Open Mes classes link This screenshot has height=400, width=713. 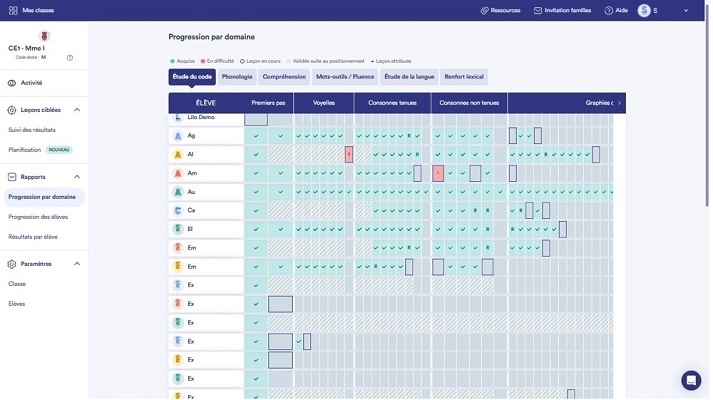[38, 10]
